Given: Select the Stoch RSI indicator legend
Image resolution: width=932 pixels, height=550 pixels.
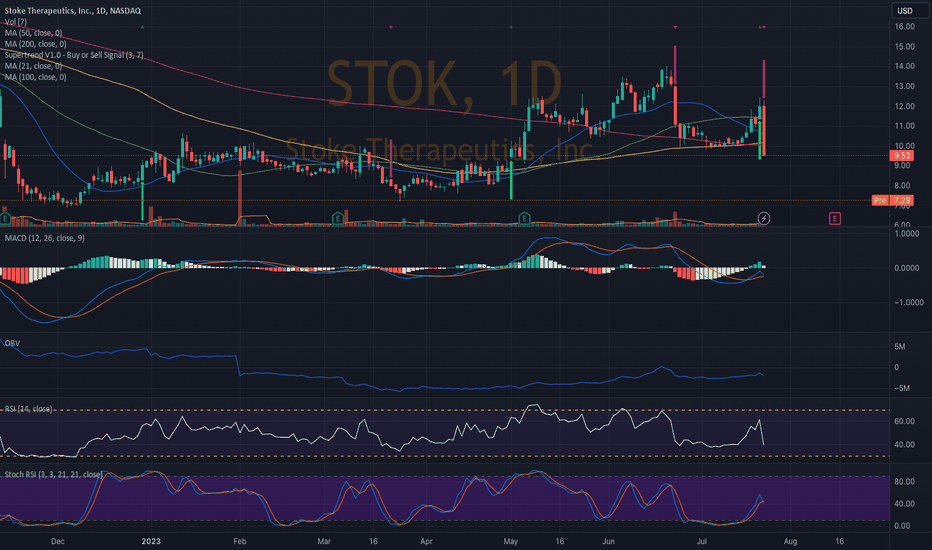Looking at the screenshot, I should click(53, 474).
